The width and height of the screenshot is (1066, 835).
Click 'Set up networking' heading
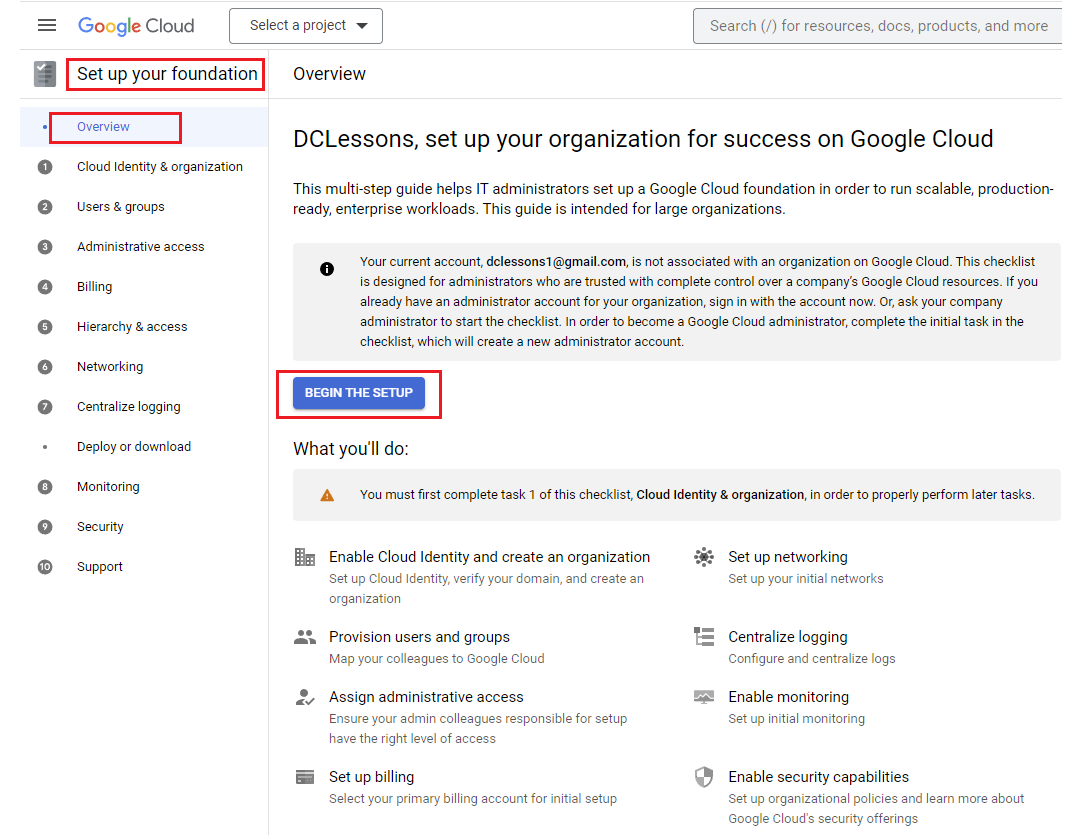click(x=788, y=558)
